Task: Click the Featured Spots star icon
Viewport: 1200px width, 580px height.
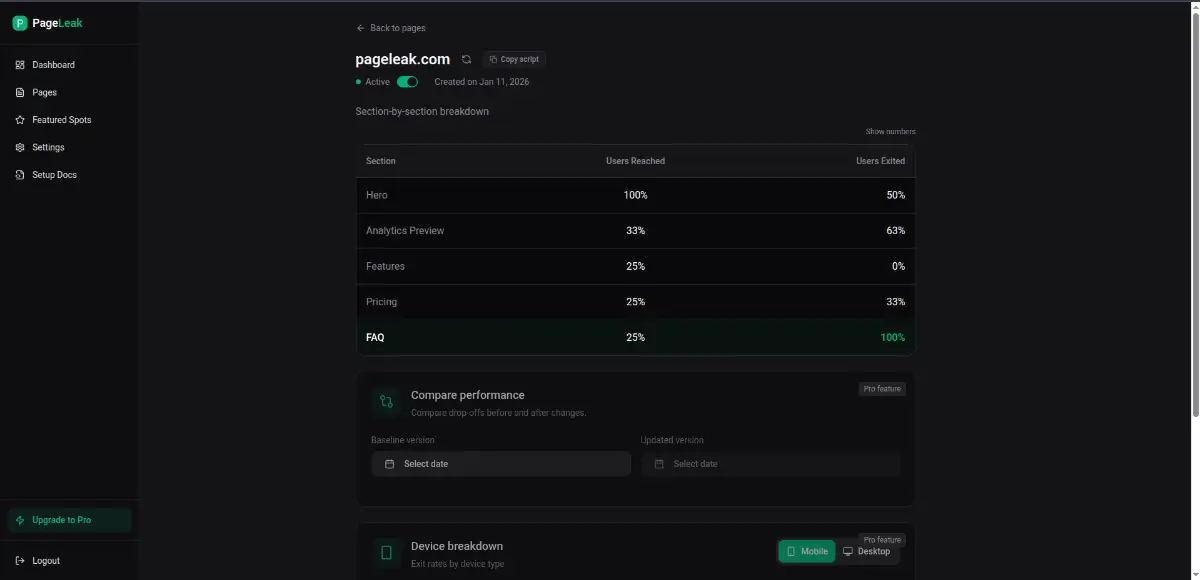Action: [x=21, y=120]
